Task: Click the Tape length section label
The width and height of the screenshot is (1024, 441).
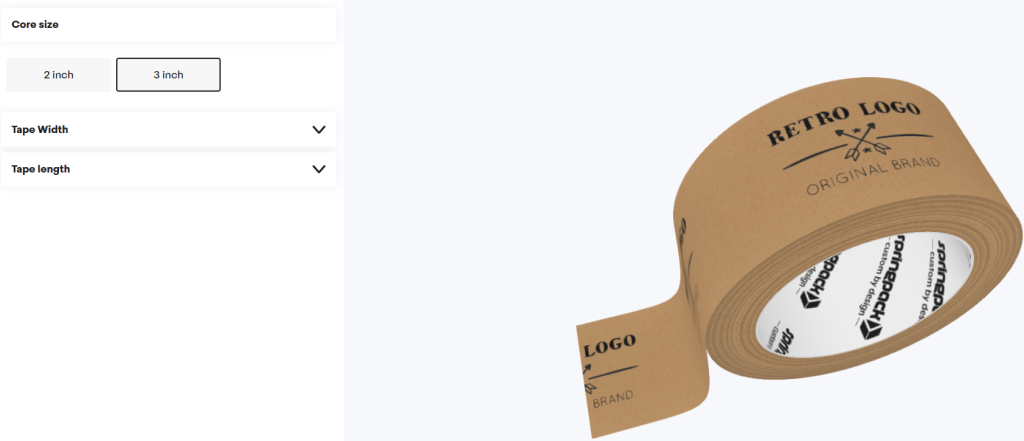Action: (40, 169)
